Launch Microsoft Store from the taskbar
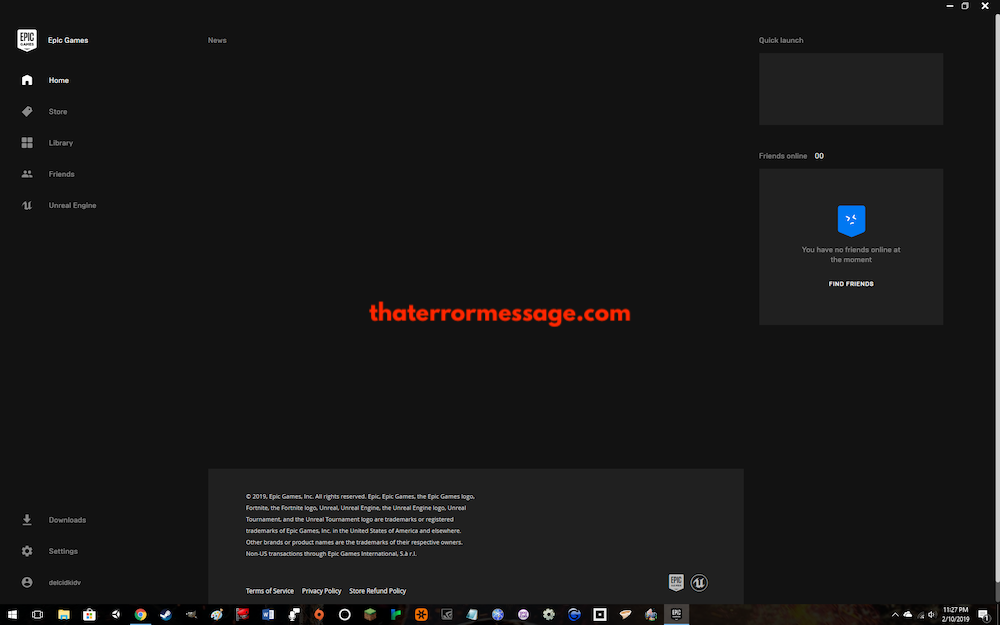Image resolution: width=1000 pixels, height=625 pixels. [89, 615]
